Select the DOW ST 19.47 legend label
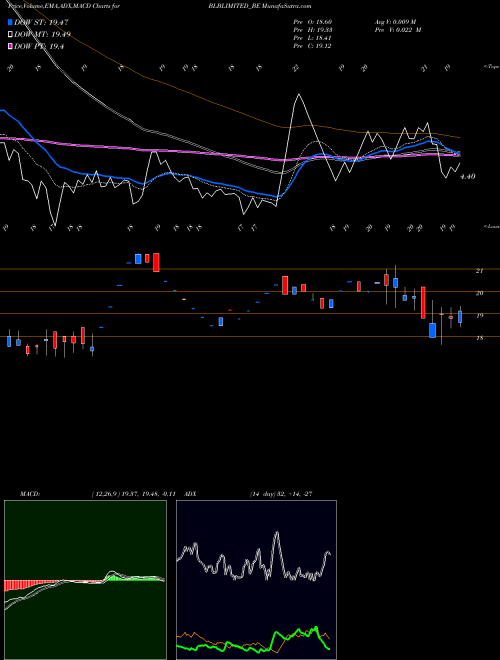Screen dimensions: 500x660 pyautogui.click(x=41, y=22)
